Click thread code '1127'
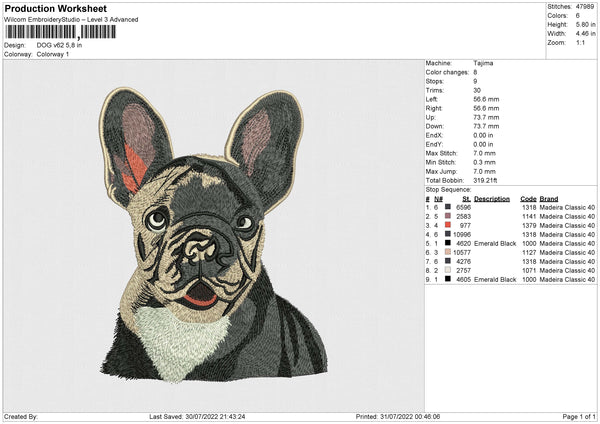Image resolution: width=600 pixels, height=424 pixels. point(529,253)
